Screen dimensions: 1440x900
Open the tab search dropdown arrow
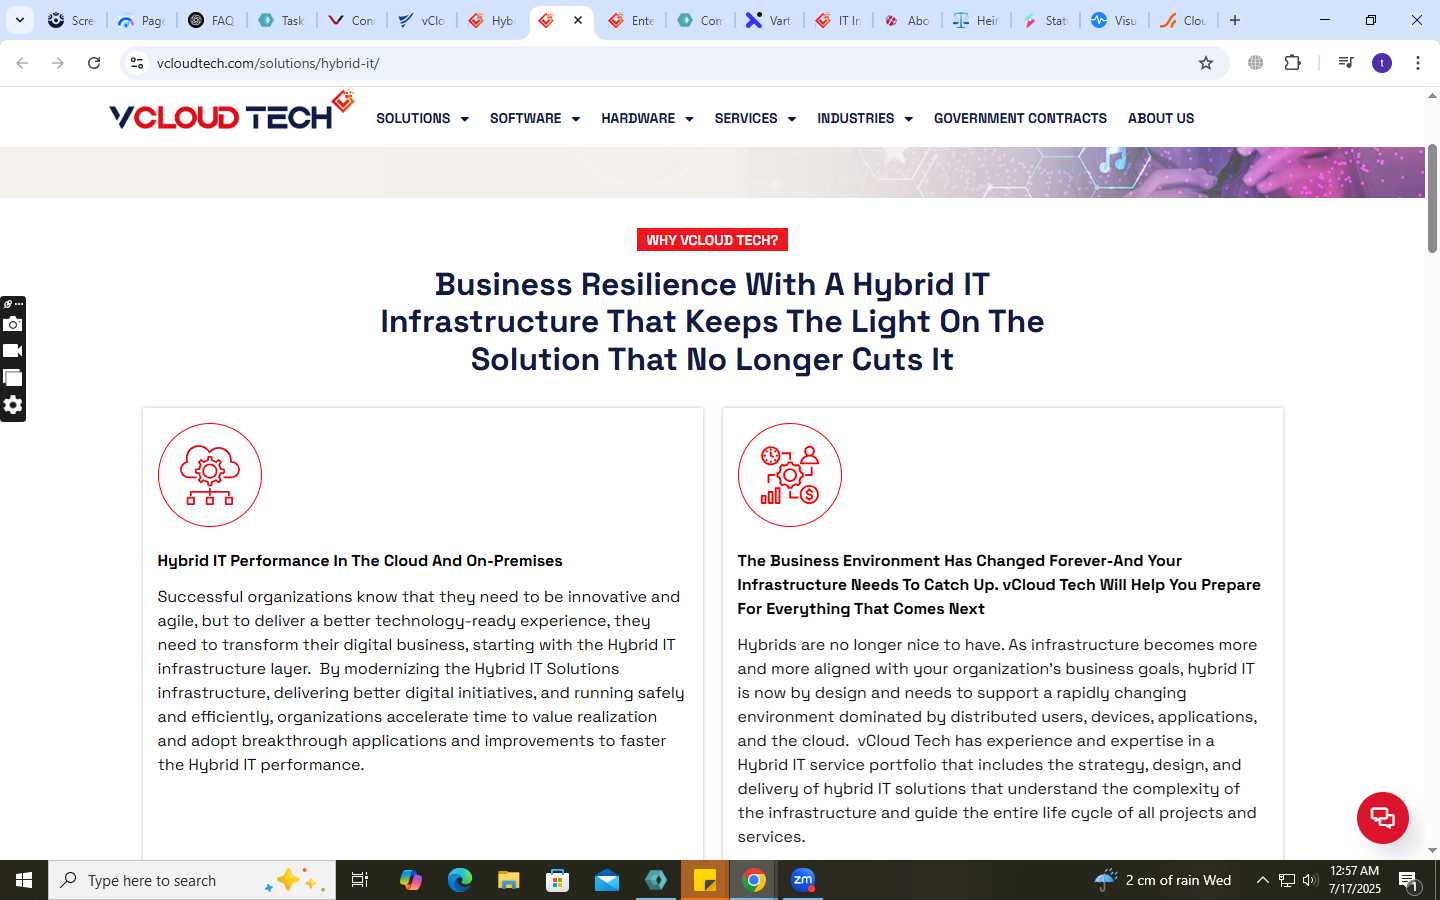[x=19, y=20]
